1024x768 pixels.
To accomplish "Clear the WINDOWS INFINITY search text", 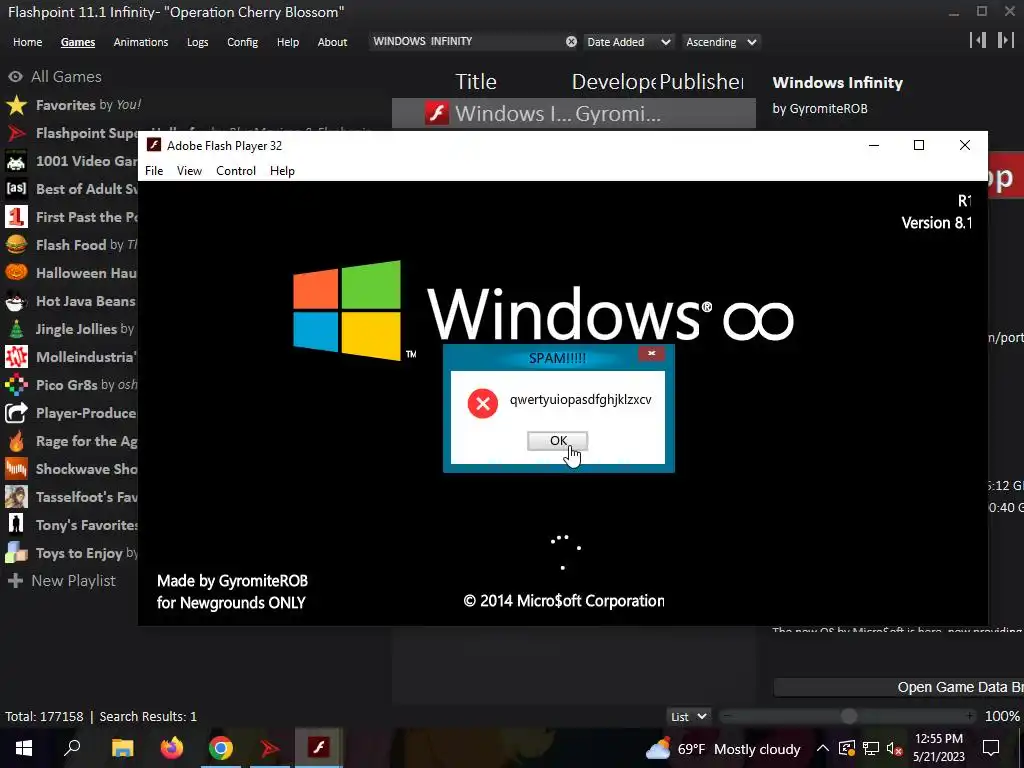I will coord(571,42).
